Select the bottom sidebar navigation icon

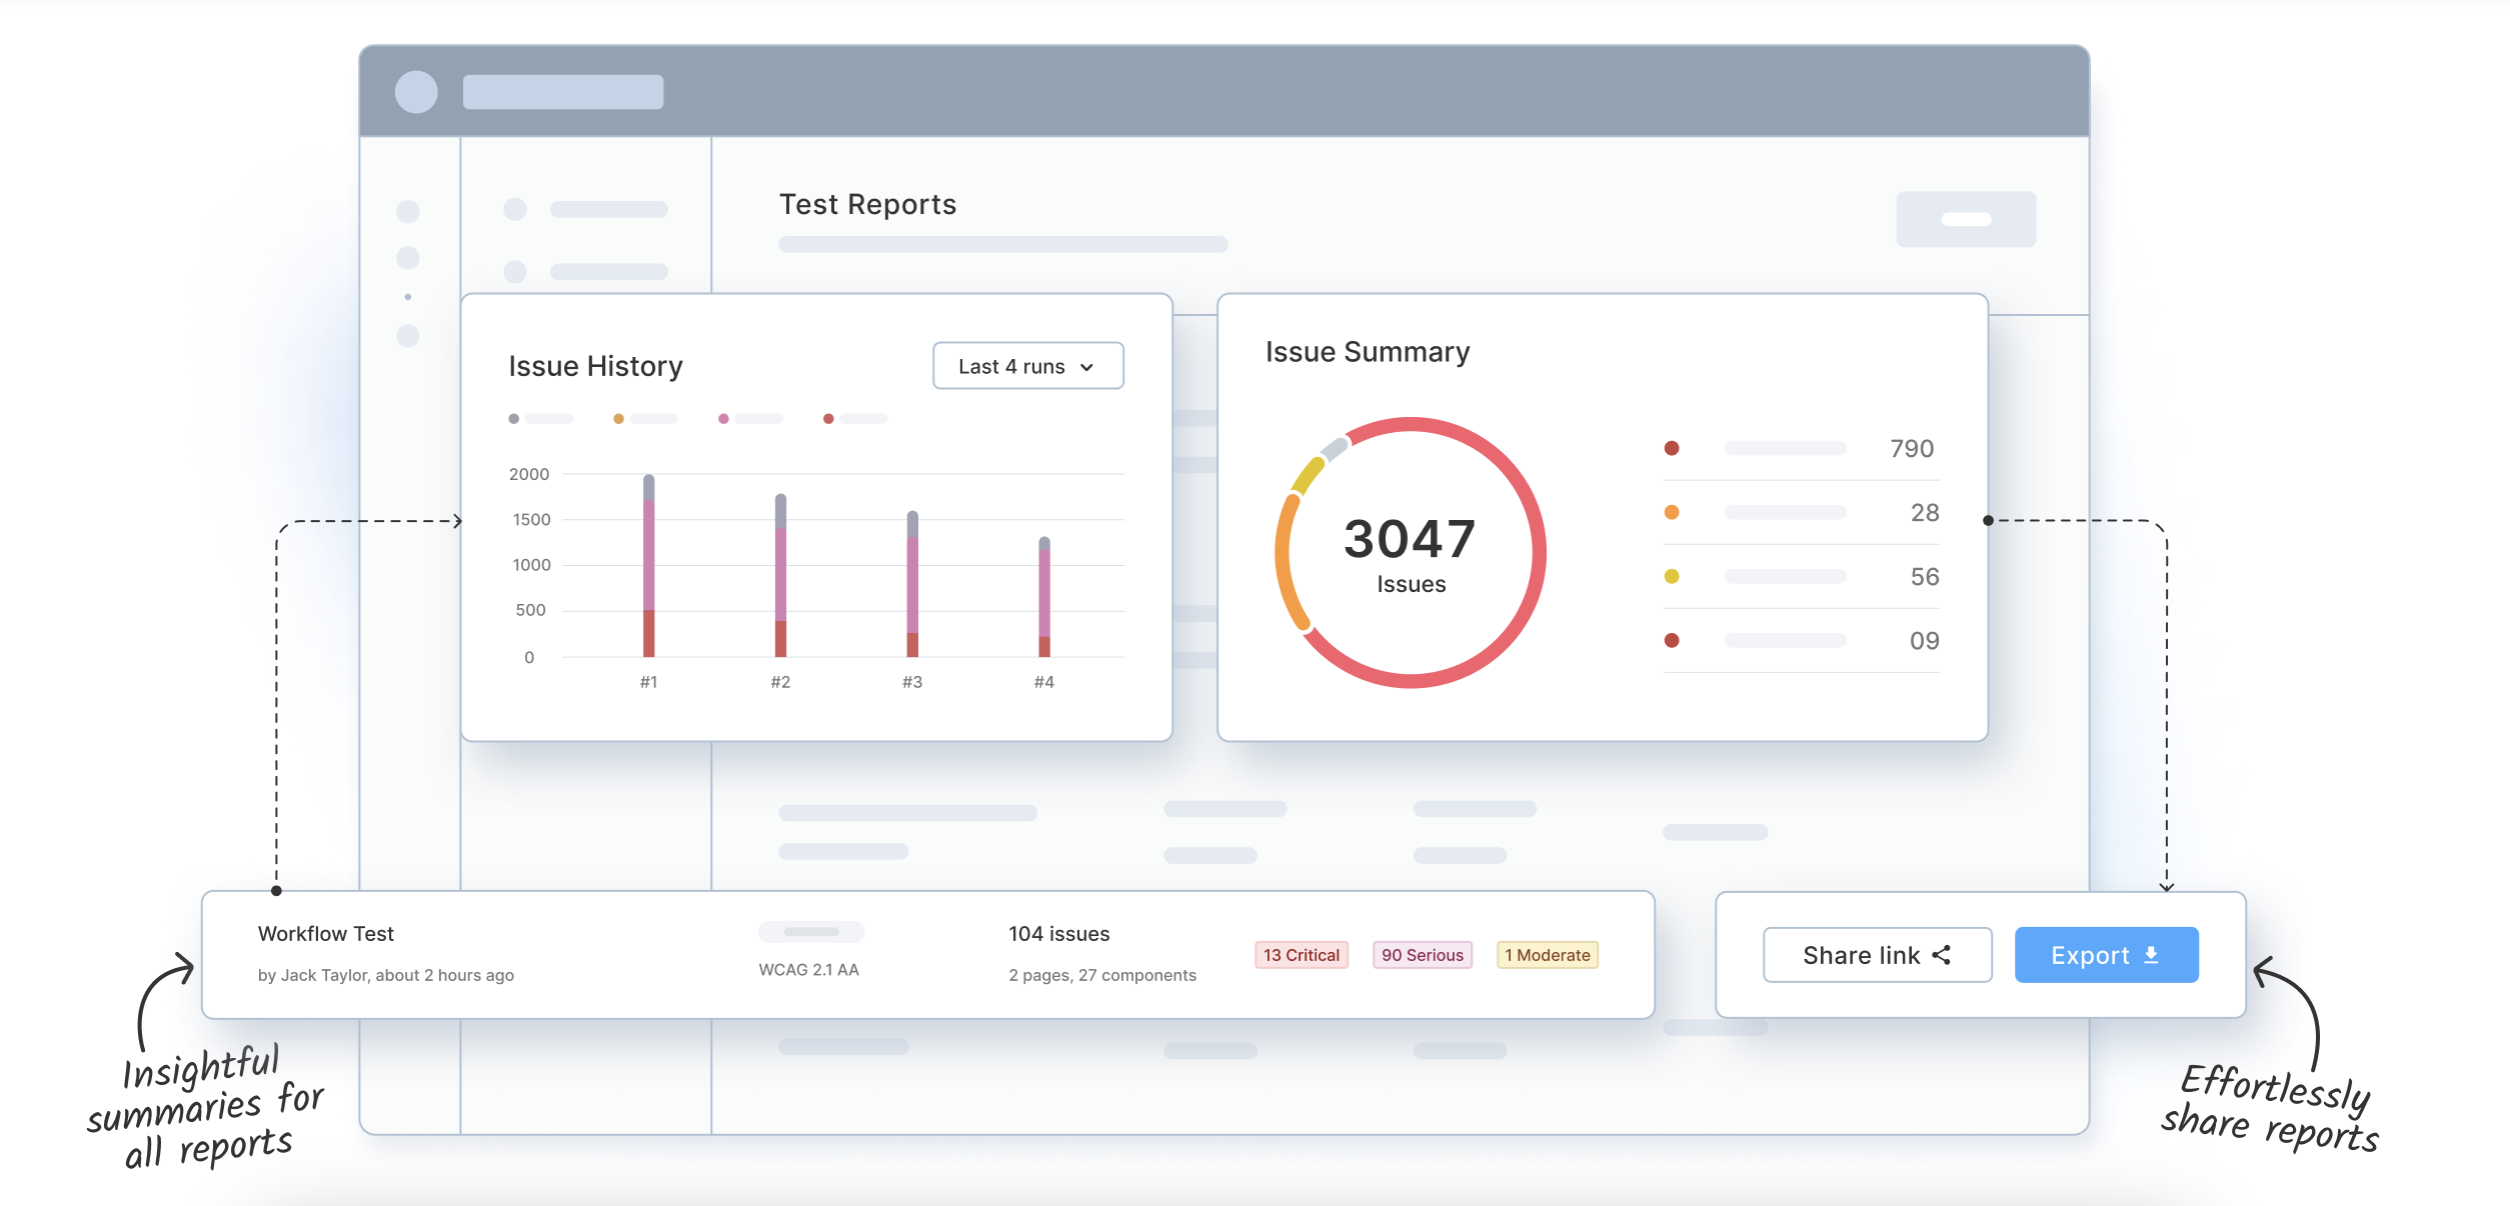[x=409, y=334]
